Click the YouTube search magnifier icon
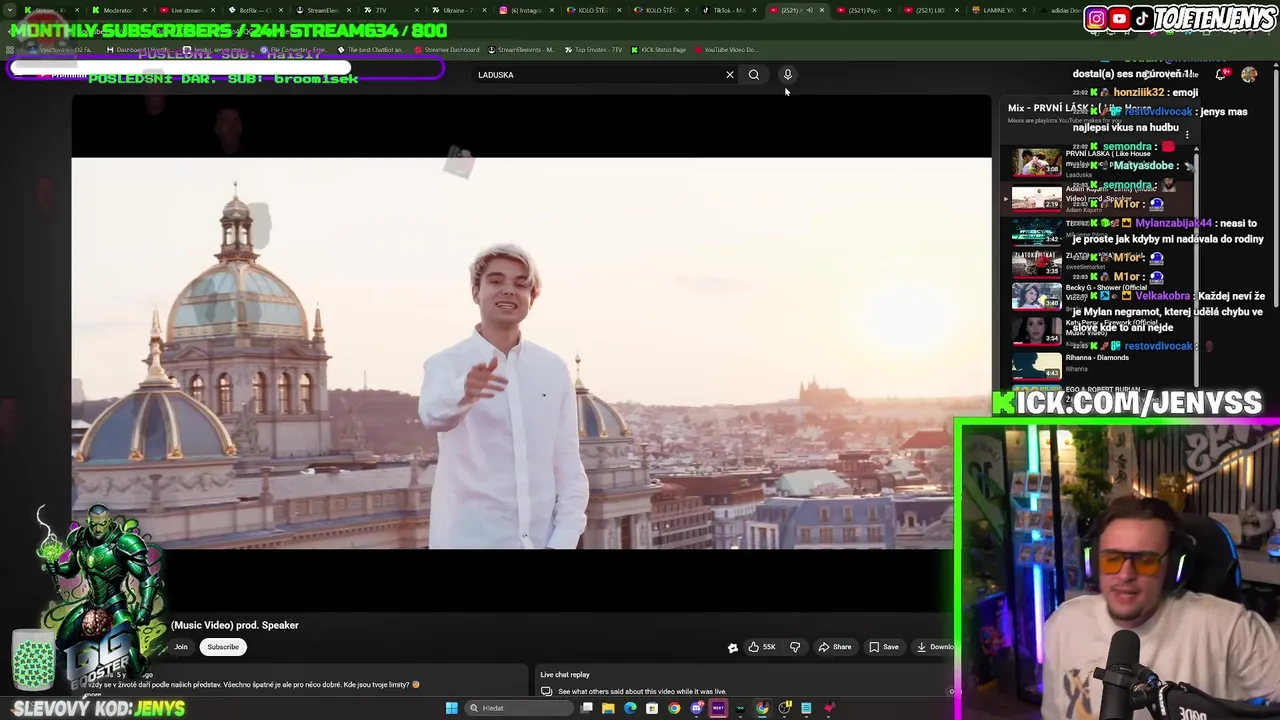 [x=754, y=74]
